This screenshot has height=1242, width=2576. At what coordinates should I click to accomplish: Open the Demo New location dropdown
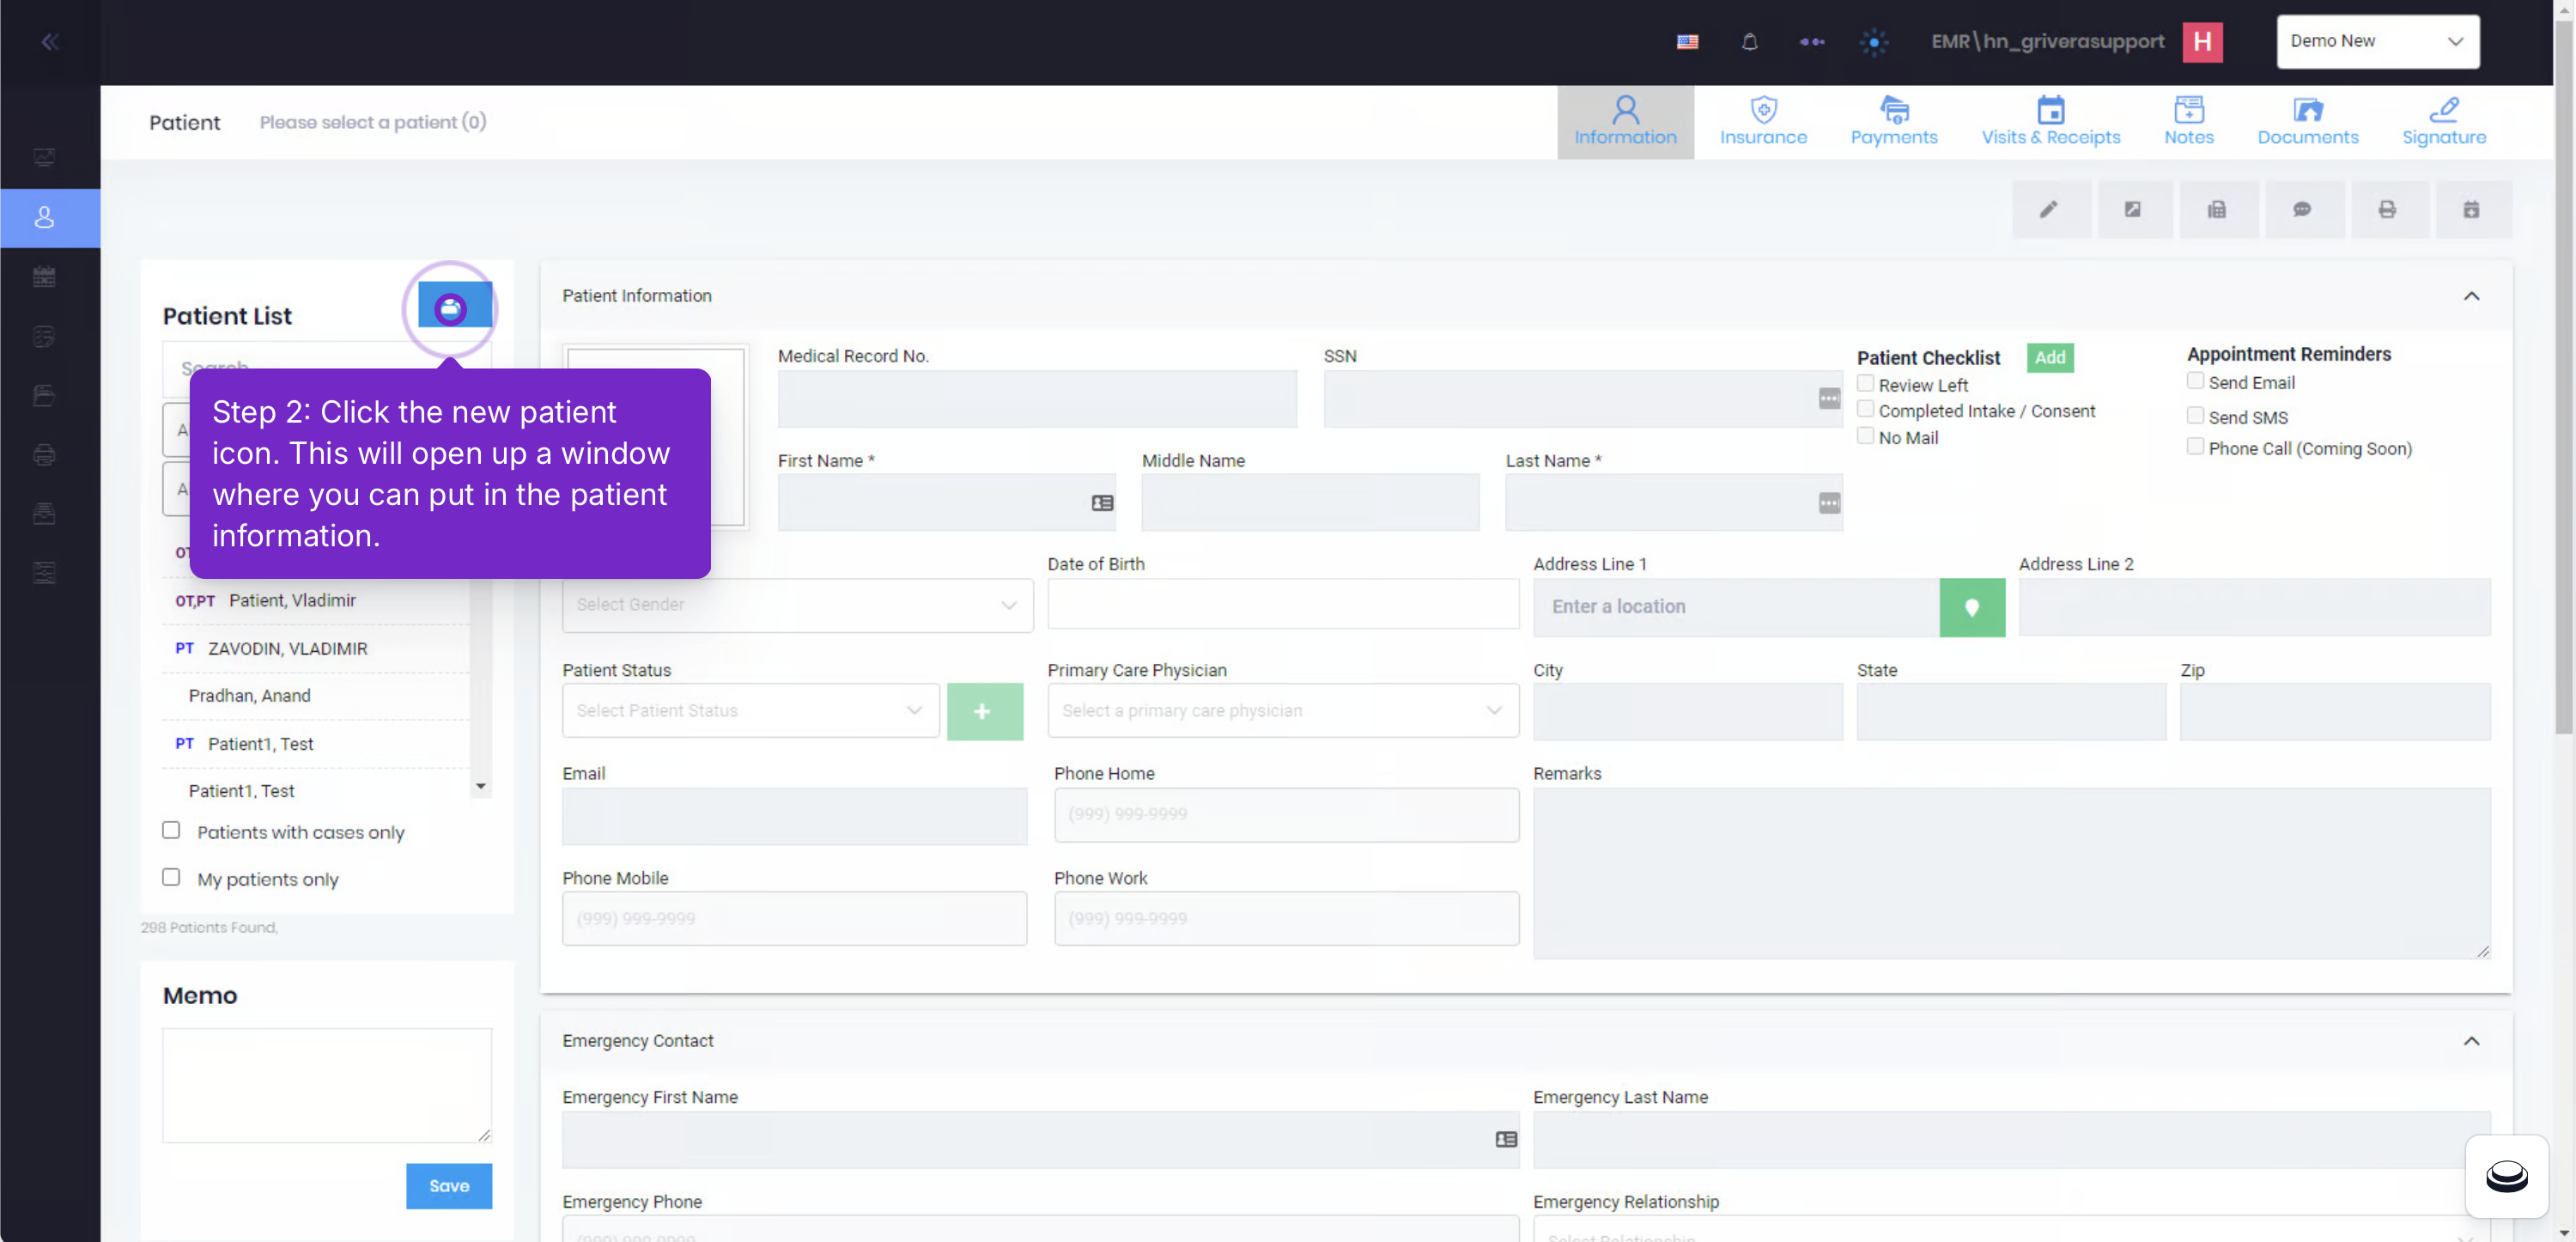[2377, 41]
